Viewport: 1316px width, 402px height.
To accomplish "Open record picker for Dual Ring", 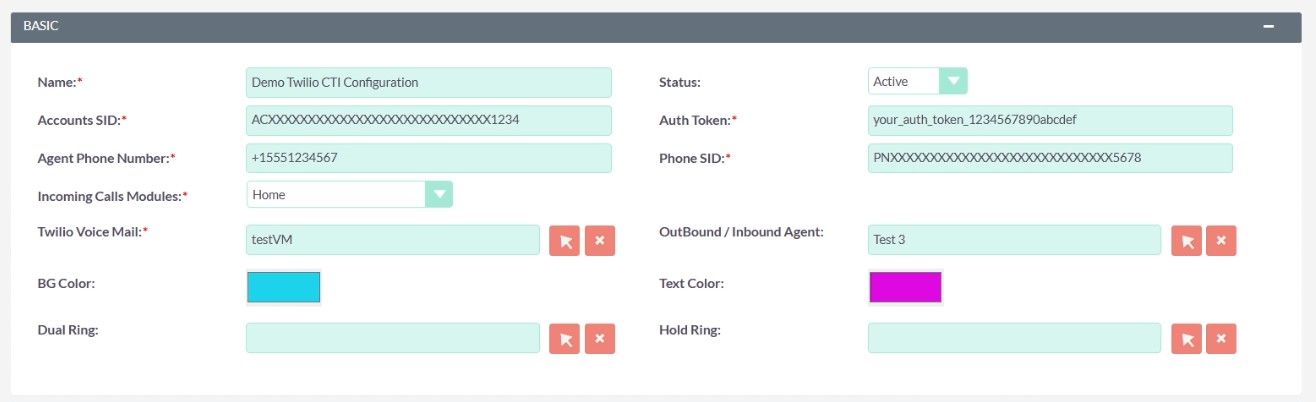I will 565,338.
